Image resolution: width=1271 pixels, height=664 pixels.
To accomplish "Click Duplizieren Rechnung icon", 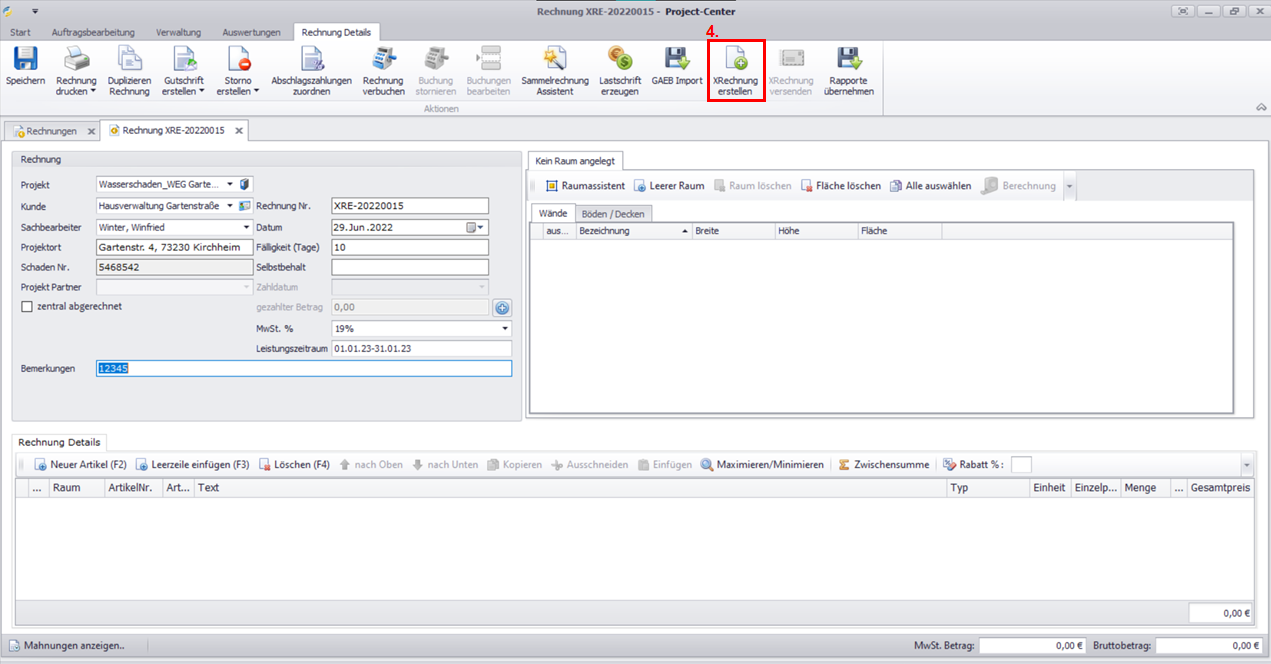I will [x=129, y=60].
